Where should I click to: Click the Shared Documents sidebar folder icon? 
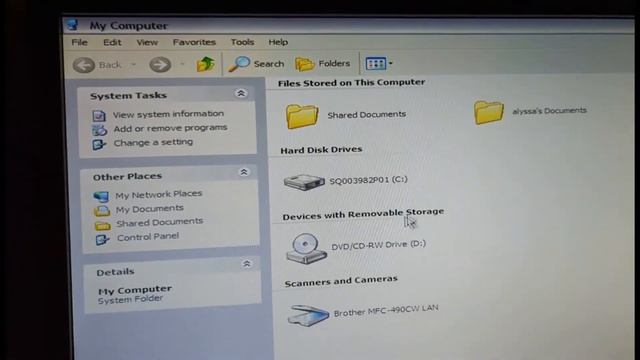pyautogui.click(x=102, y=225)
